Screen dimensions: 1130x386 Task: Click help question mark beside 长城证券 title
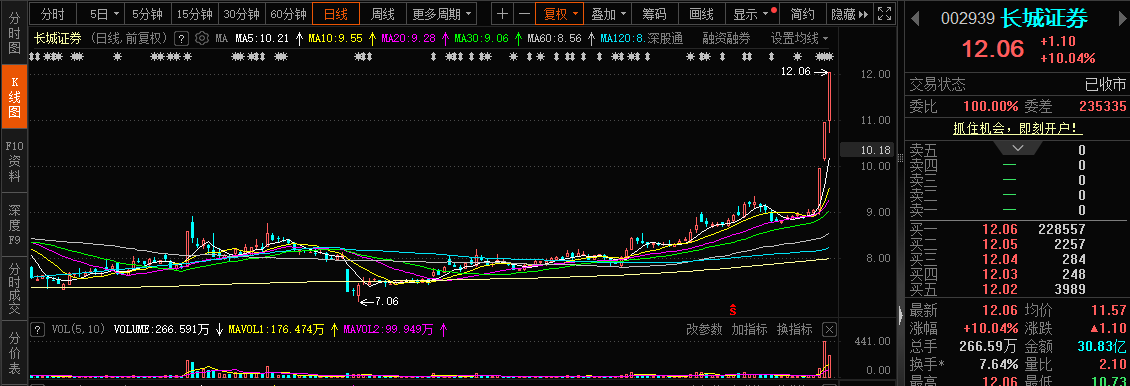pos(182,38)
